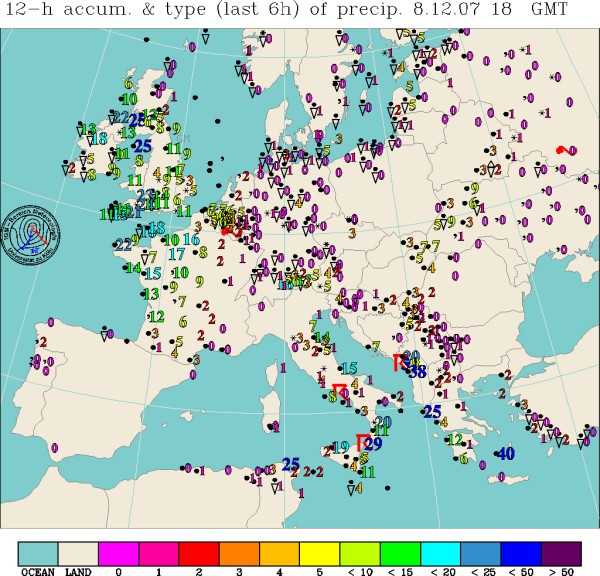Click the red symbol over central Italy's west coast
Viewport: 600px width, 576px height.
click(339, 388)
